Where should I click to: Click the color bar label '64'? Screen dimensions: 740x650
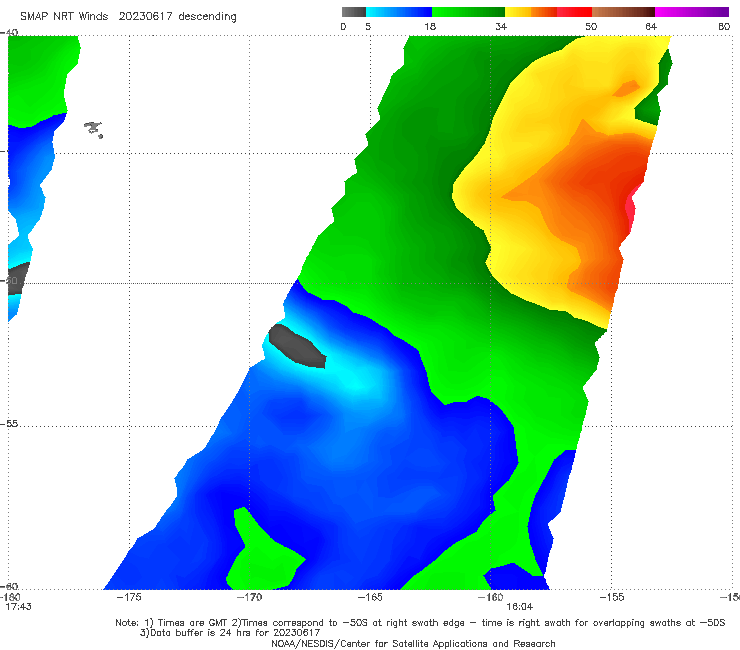pos(651,26)
